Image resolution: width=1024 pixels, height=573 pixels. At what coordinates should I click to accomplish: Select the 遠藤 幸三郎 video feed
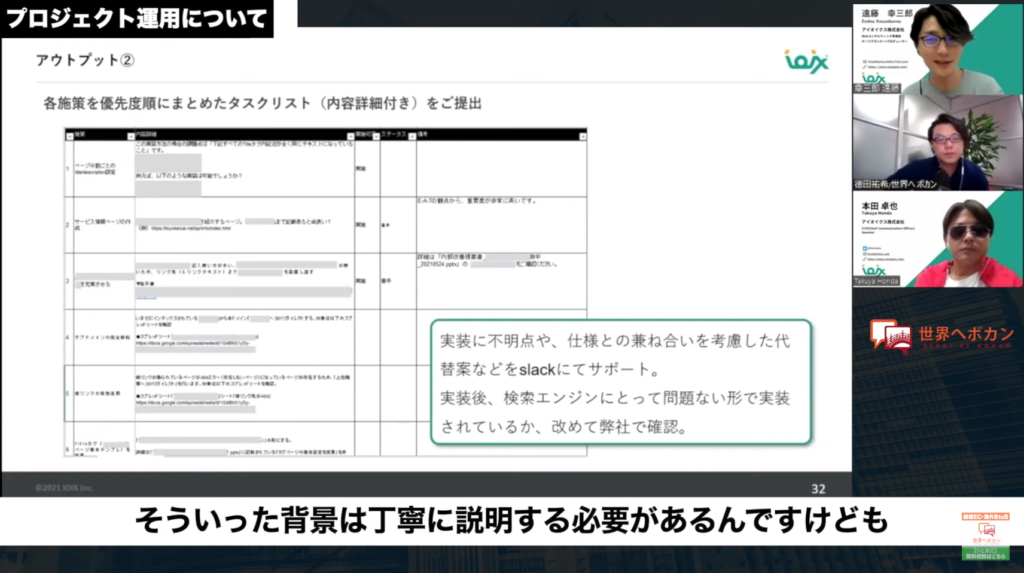[x=938, y=50]
